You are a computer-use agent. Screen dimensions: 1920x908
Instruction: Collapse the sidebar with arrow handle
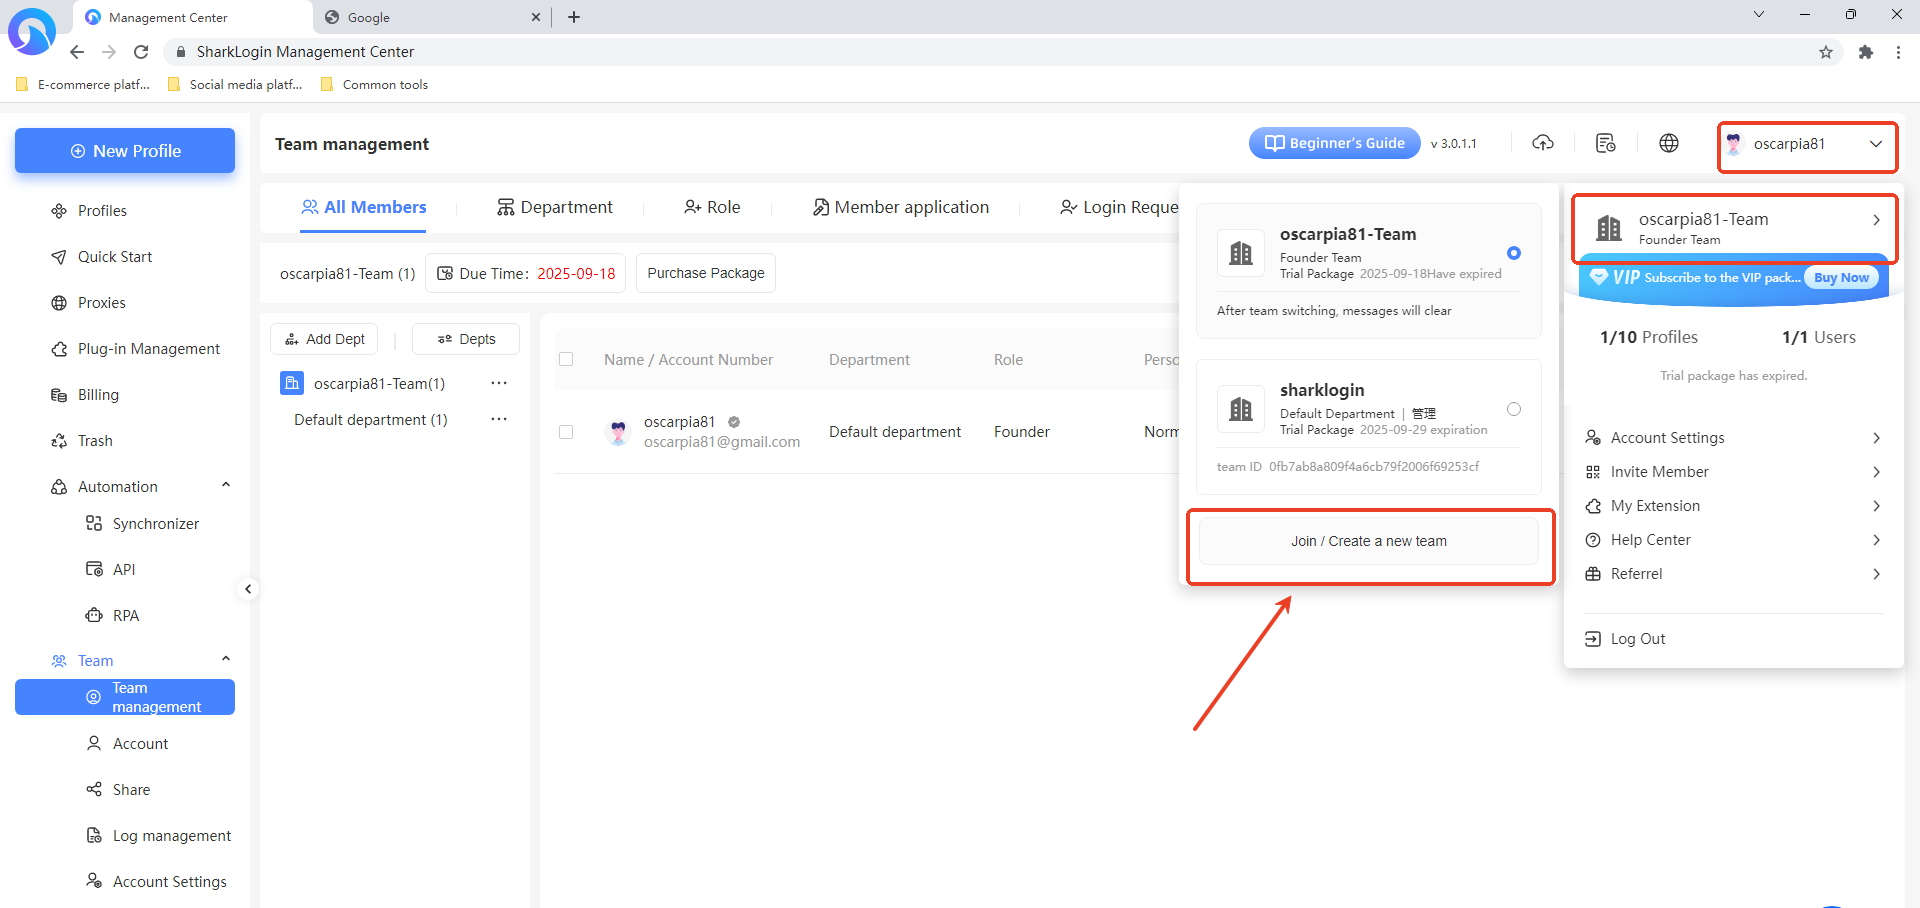tap(248, 589)
